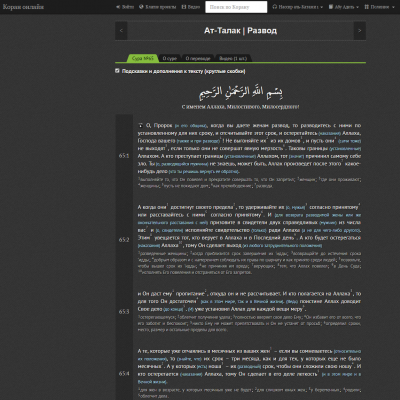400x400 pixels.
Task: Click the small icon at verse 65:1 start
Action: tap(141, 126)
